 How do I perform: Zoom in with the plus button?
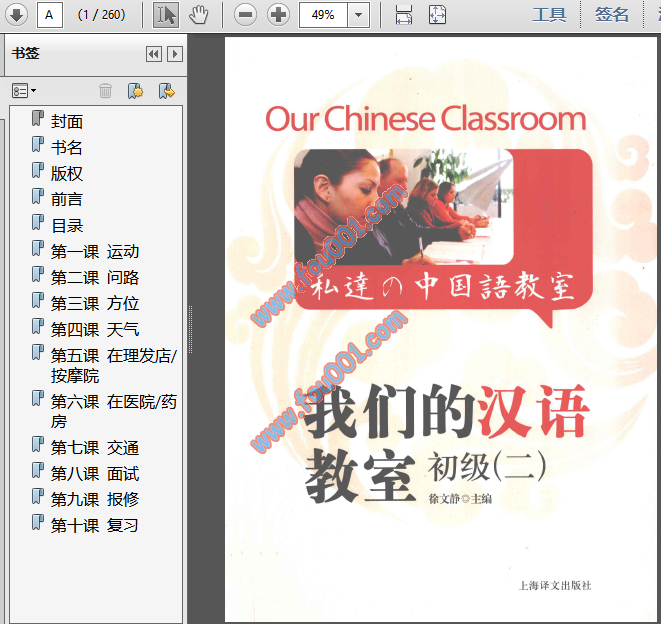[x=278, y=15]
